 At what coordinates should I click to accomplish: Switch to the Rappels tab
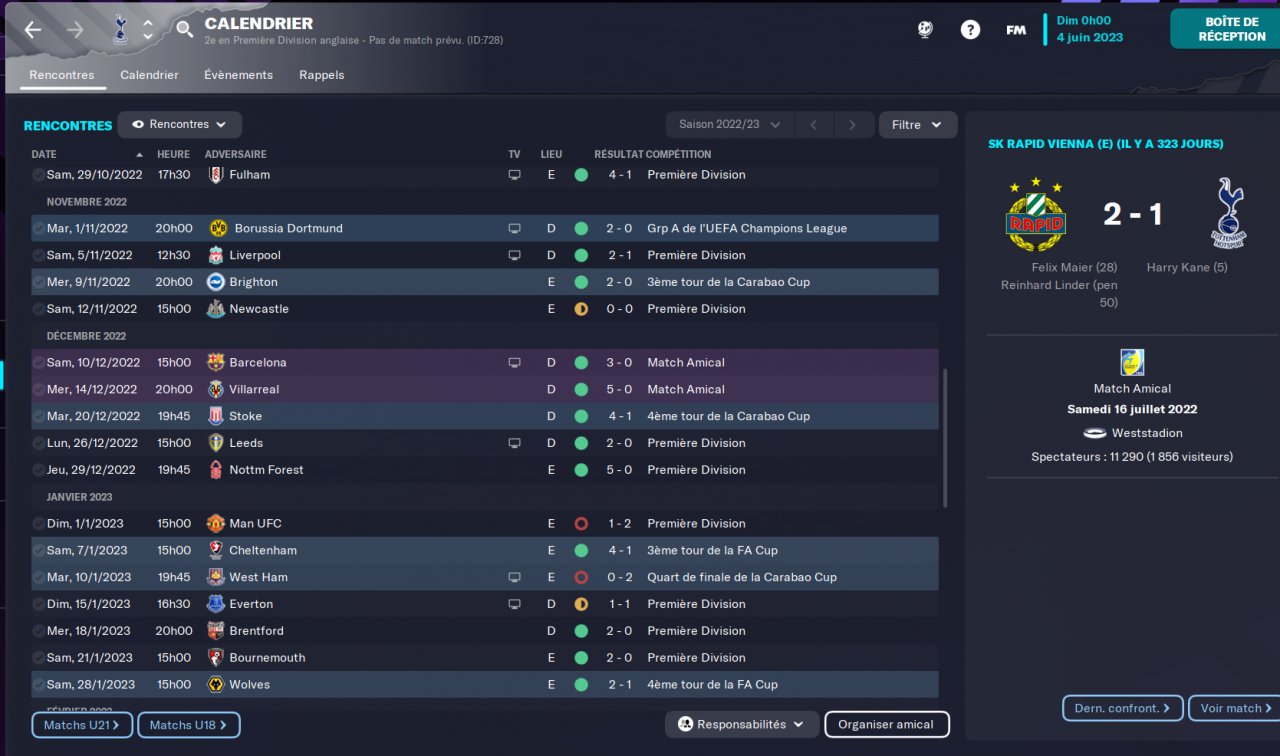(321, 75)
